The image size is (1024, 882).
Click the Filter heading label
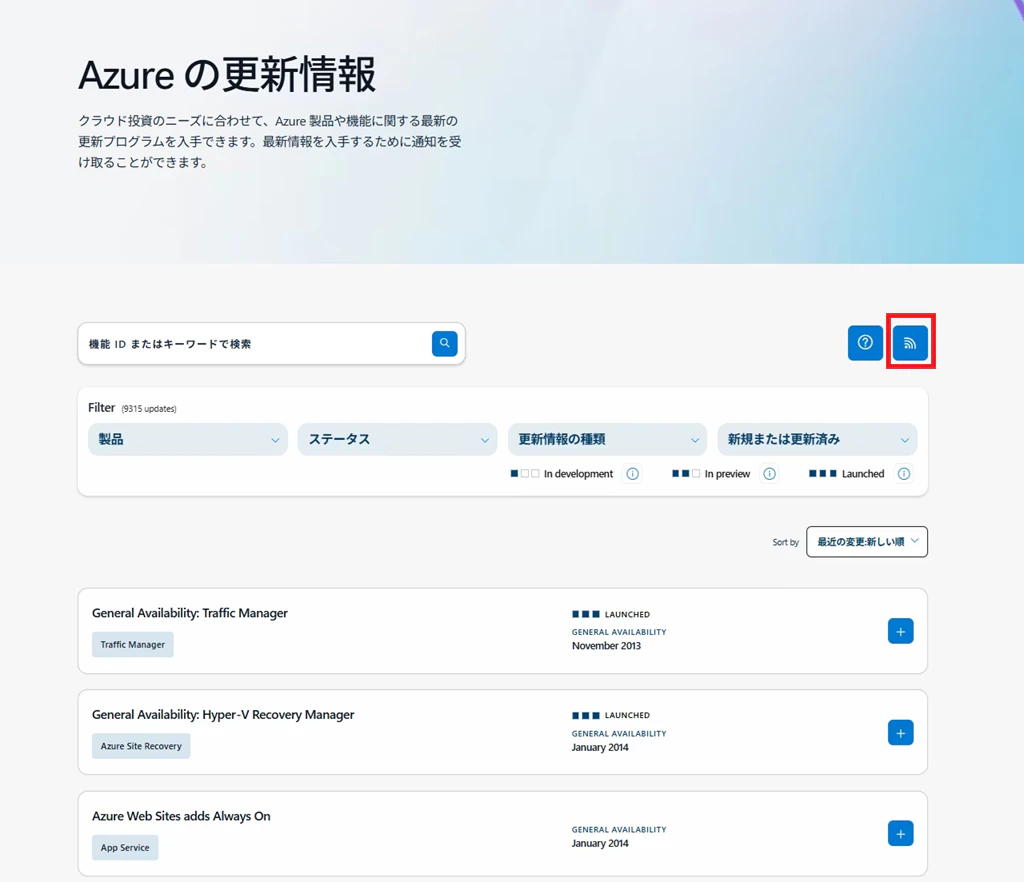click(x=102, y=407)
